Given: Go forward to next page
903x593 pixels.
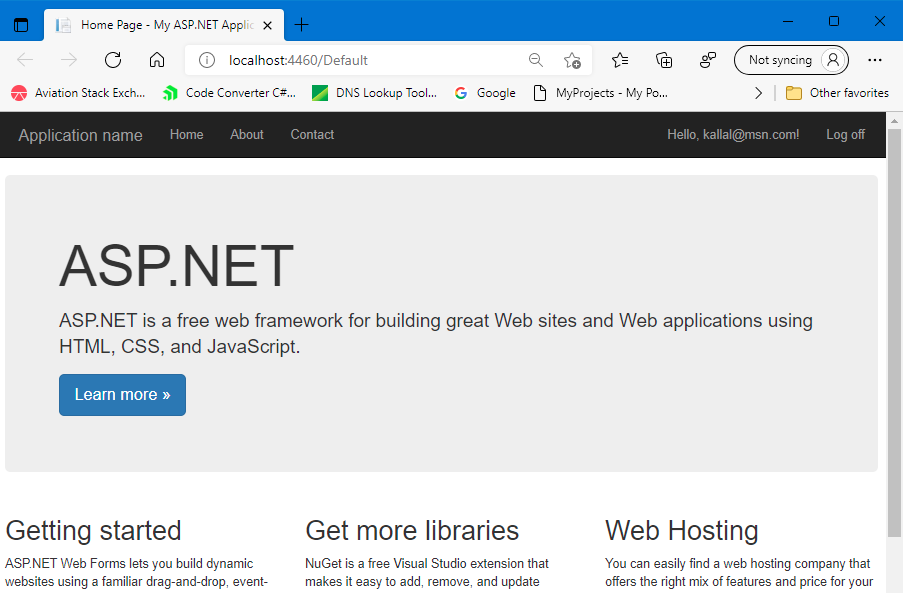Looking at the screenshot, I should [x=69, y=60].
